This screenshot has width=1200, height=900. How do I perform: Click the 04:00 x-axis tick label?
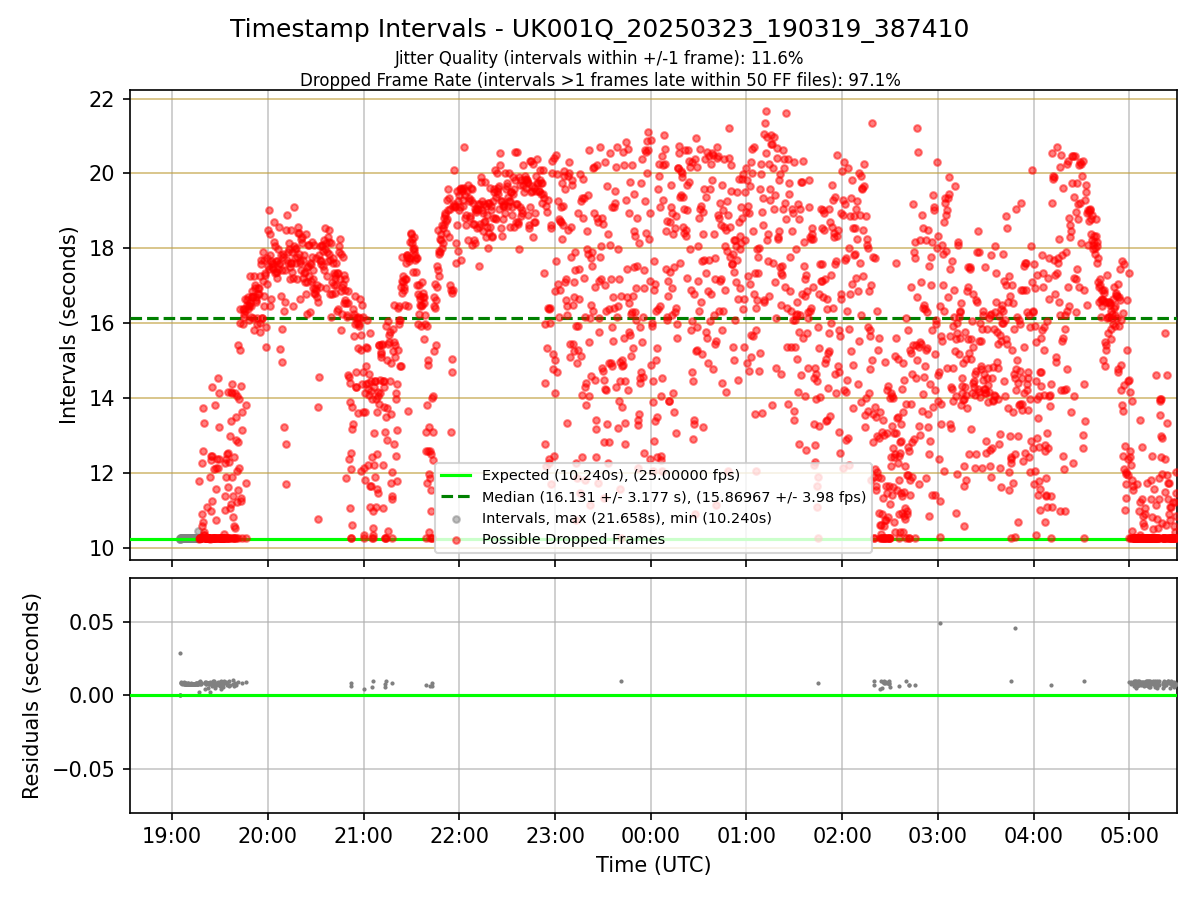coord(1033,835)
